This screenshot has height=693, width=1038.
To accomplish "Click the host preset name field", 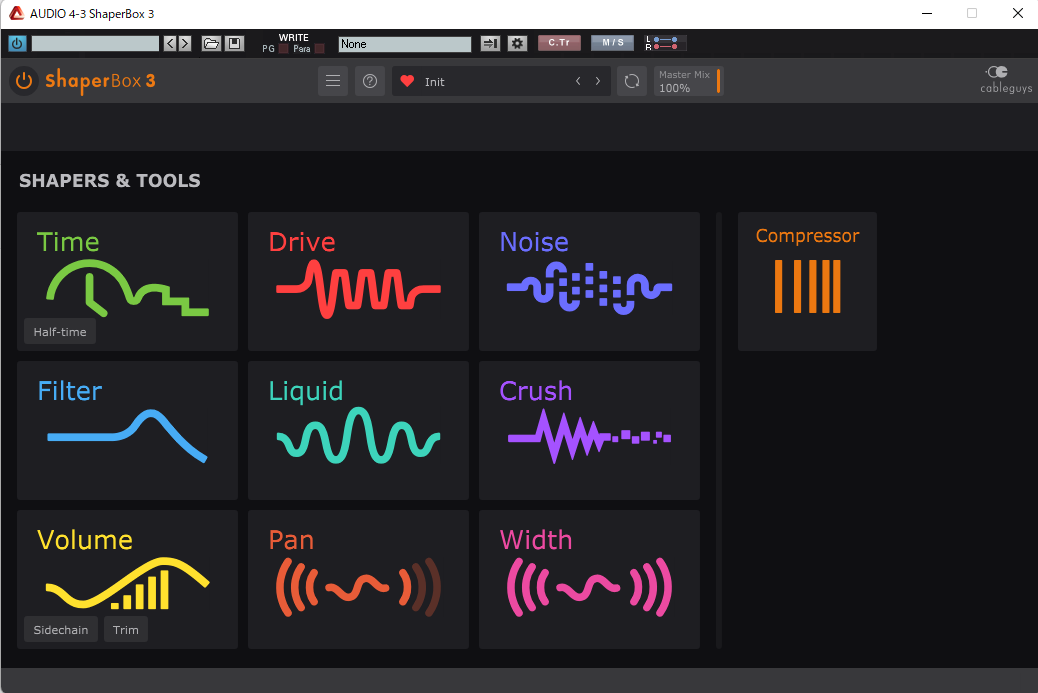I will click(95, 44).
